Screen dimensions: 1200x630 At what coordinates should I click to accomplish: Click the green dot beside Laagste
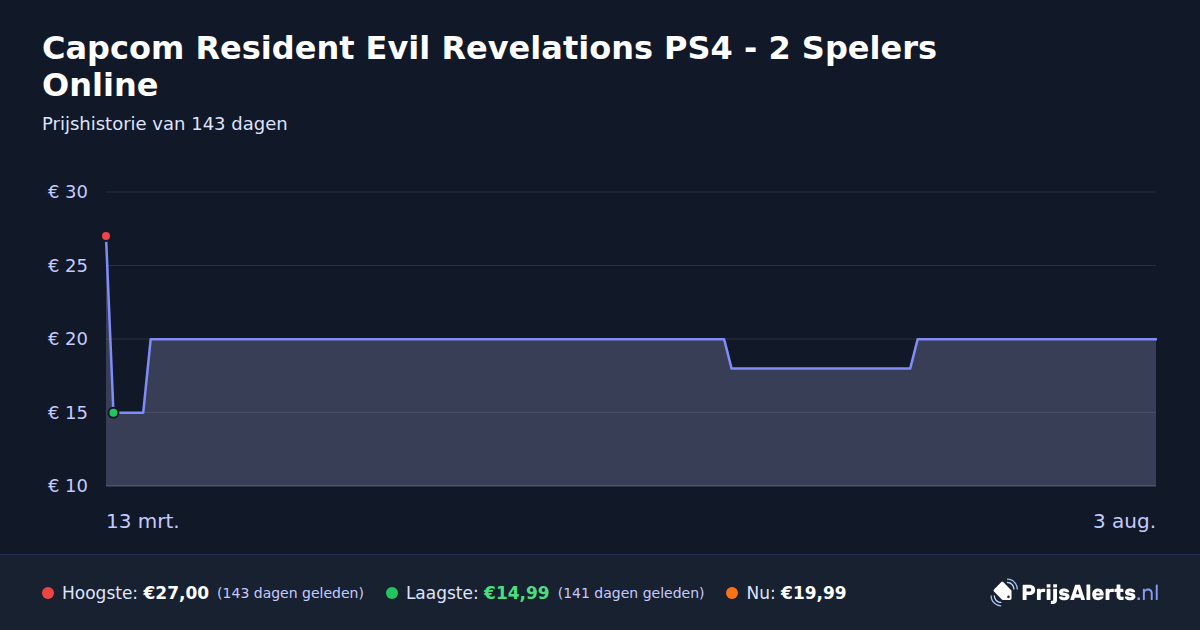pos(392,593)
